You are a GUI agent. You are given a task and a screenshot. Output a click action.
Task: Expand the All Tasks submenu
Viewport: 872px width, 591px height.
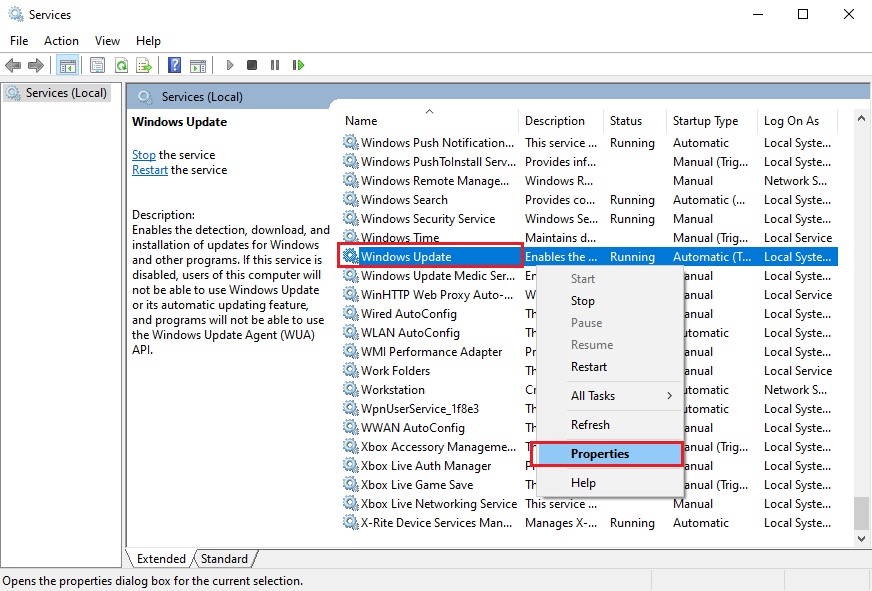click(x=610, y=396)
